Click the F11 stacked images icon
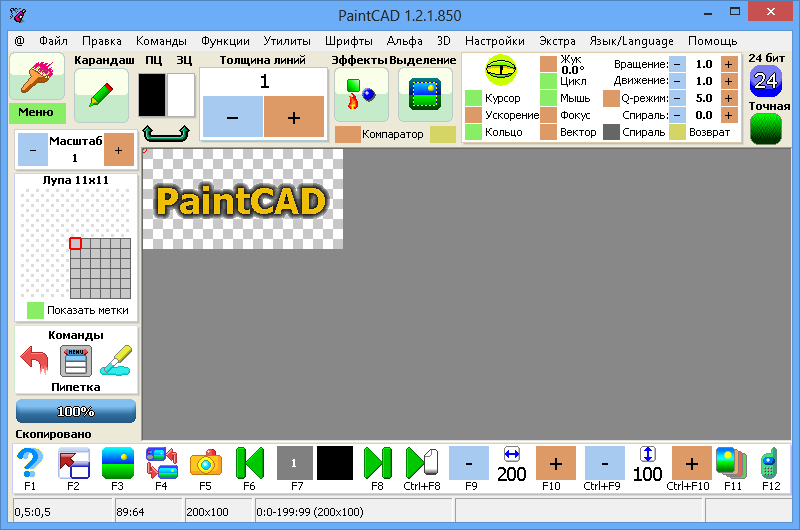Viewport: 800px width, 530px height. pos(732,463)
